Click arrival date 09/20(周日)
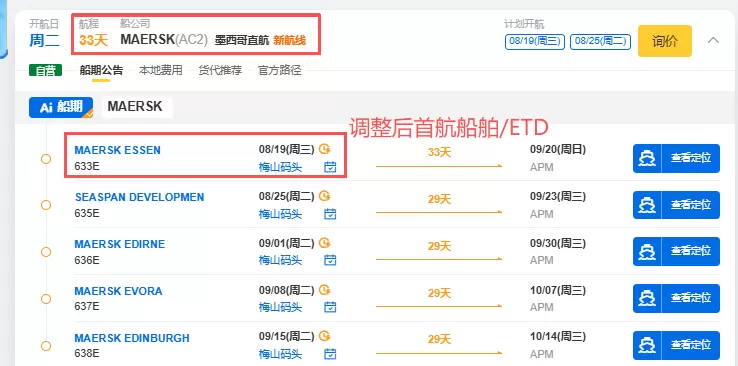Viewport: 738px width, 366px height. point(558,150)
